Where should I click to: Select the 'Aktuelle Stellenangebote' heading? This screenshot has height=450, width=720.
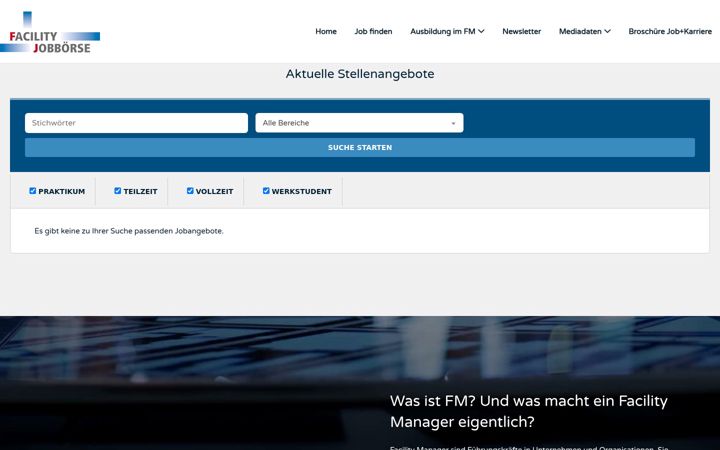click(x=360, y=74)
